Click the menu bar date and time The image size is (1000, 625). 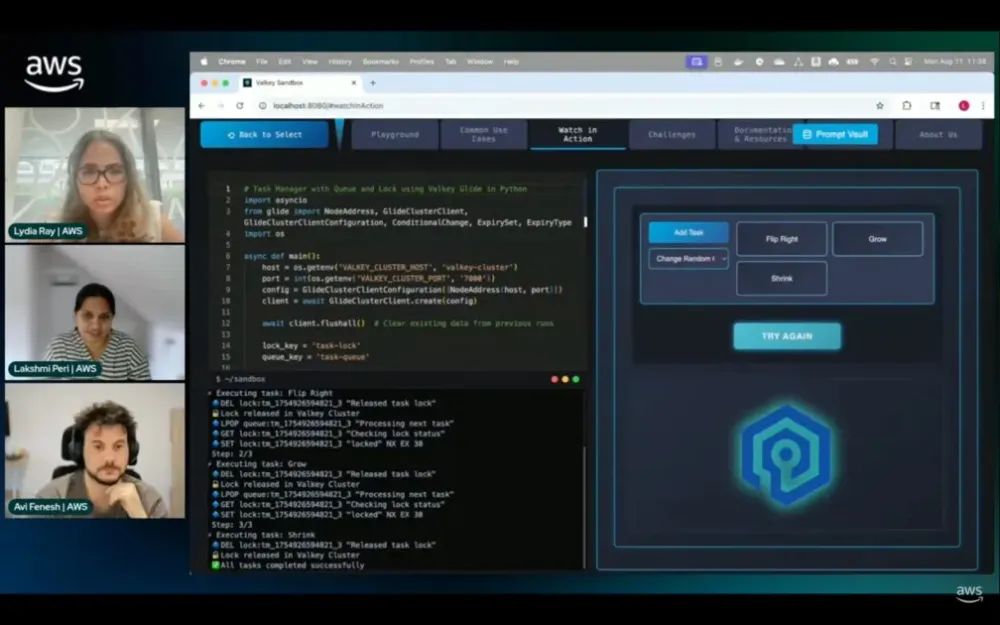coord(954,62)
